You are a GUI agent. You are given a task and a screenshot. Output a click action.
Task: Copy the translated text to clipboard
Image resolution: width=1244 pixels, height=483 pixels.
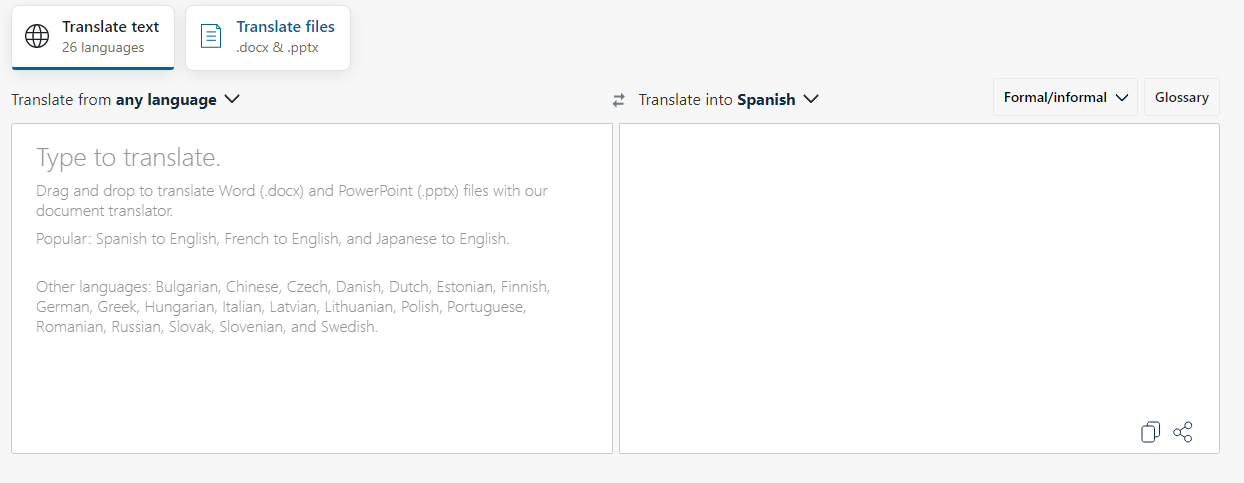pos(1150,432)
